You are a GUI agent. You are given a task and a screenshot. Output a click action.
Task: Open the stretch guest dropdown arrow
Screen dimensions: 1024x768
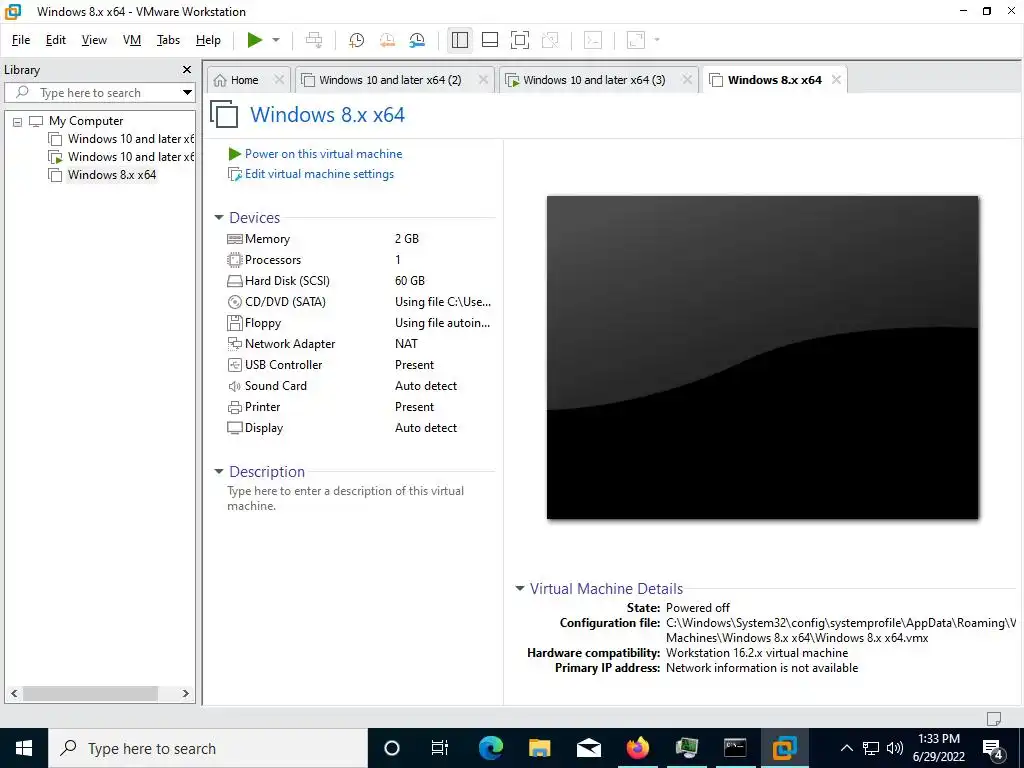pyautogui.click(x=657, y=40)
